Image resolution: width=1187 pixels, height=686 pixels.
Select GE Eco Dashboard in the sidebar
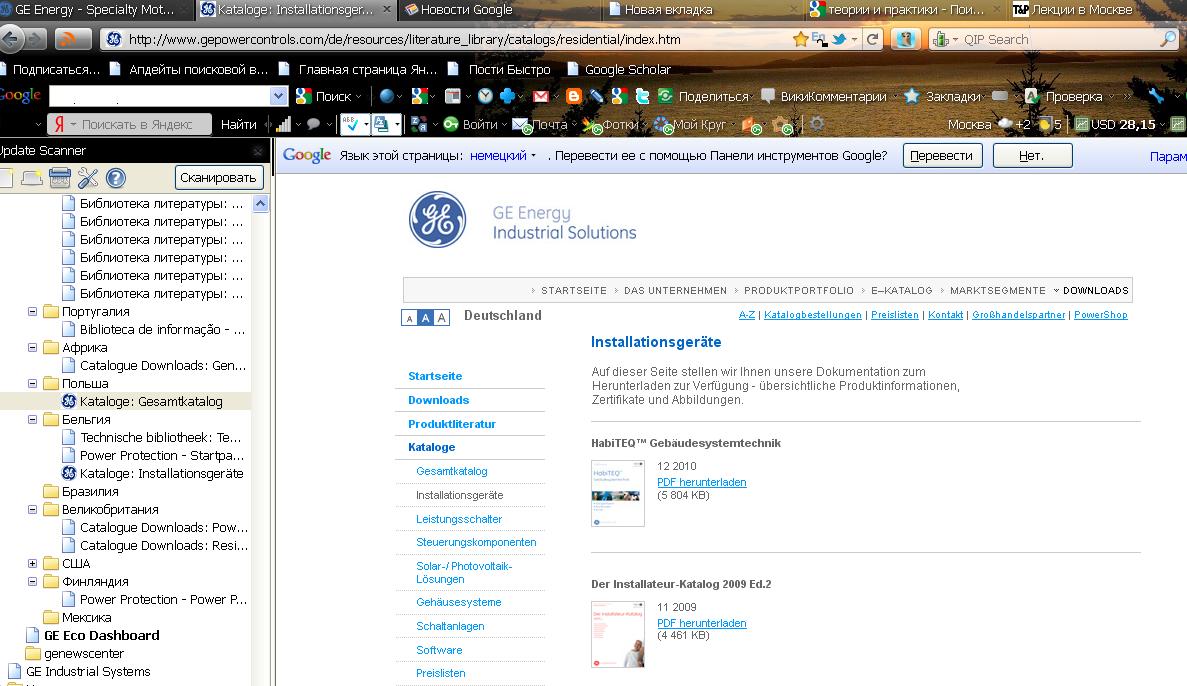tap(101, 635)
